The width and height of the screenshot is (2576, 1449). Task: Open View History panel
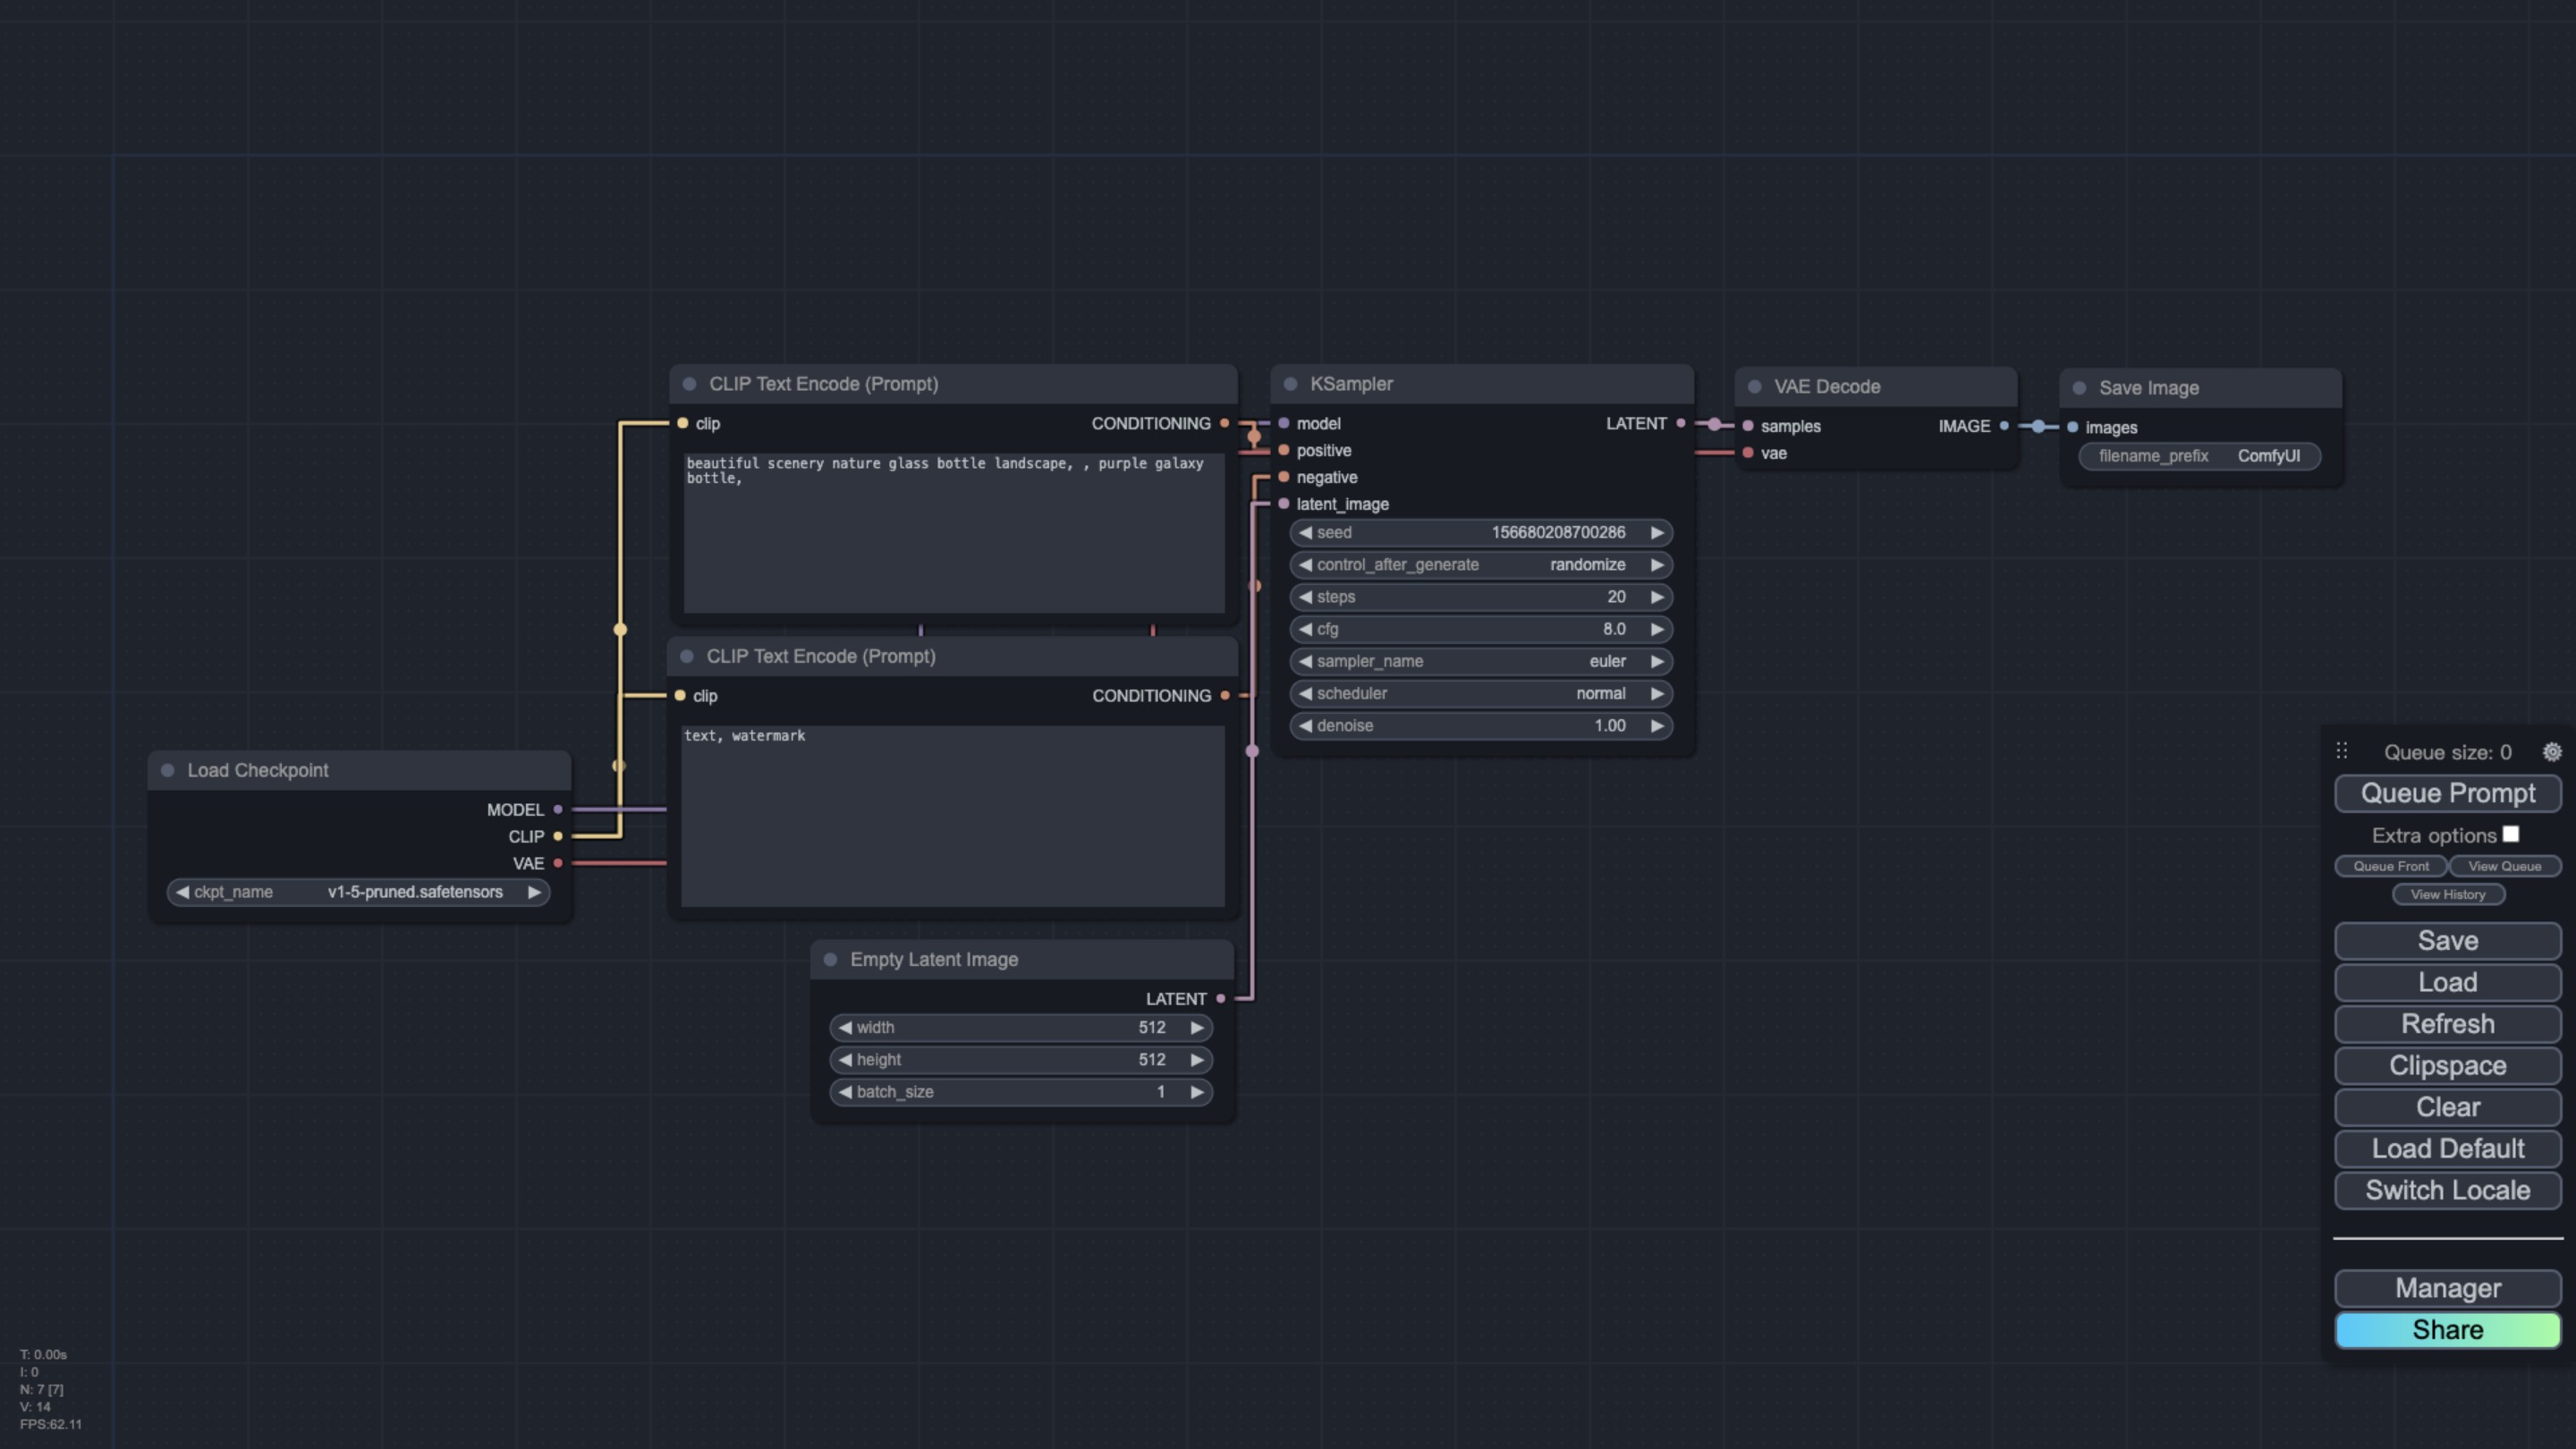2449,895
